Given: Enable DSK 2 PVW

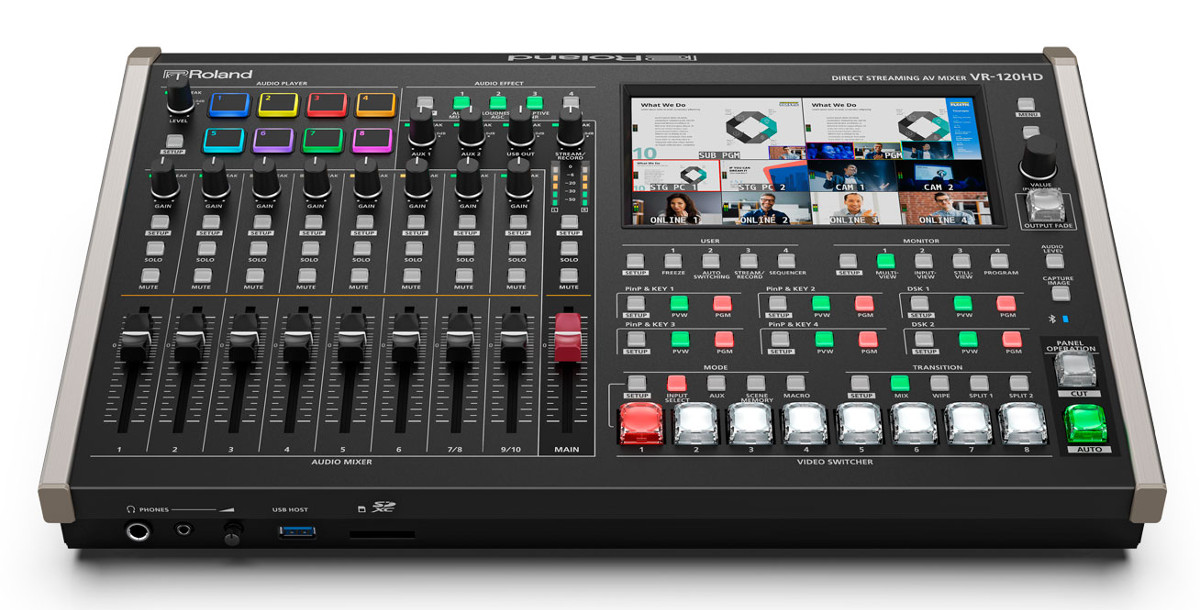Looking at the screenshot, I should tap(966, 339).
